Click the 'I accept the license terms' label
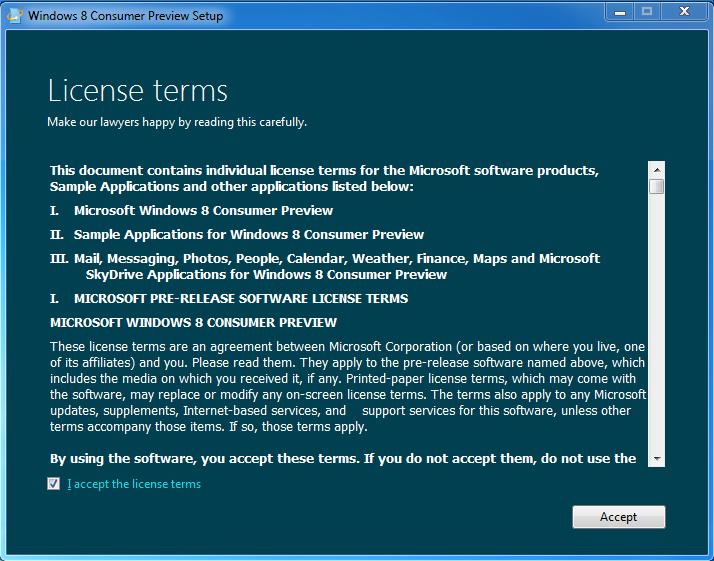The height and width of the screenshot is (561, 714). [x=134, y=484]
